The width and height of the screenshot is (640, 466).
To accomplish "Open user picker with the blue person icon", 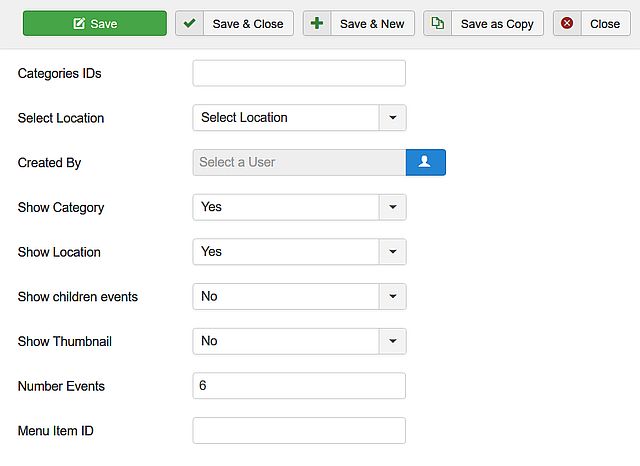I will [425, 162].
